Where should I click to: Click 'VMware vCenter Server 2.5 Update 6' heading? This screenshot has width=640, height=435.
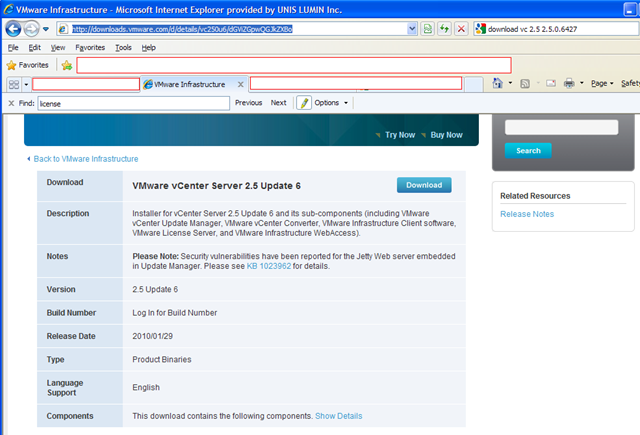(216, 186)
